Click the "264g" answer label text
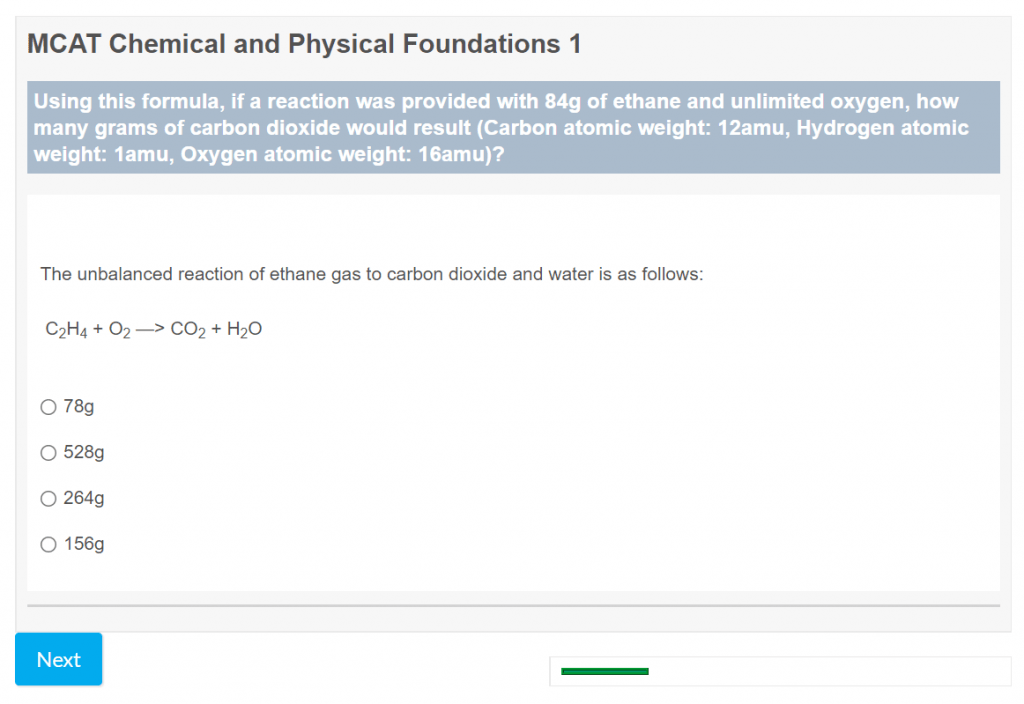1024x704 pixels. 84,498
